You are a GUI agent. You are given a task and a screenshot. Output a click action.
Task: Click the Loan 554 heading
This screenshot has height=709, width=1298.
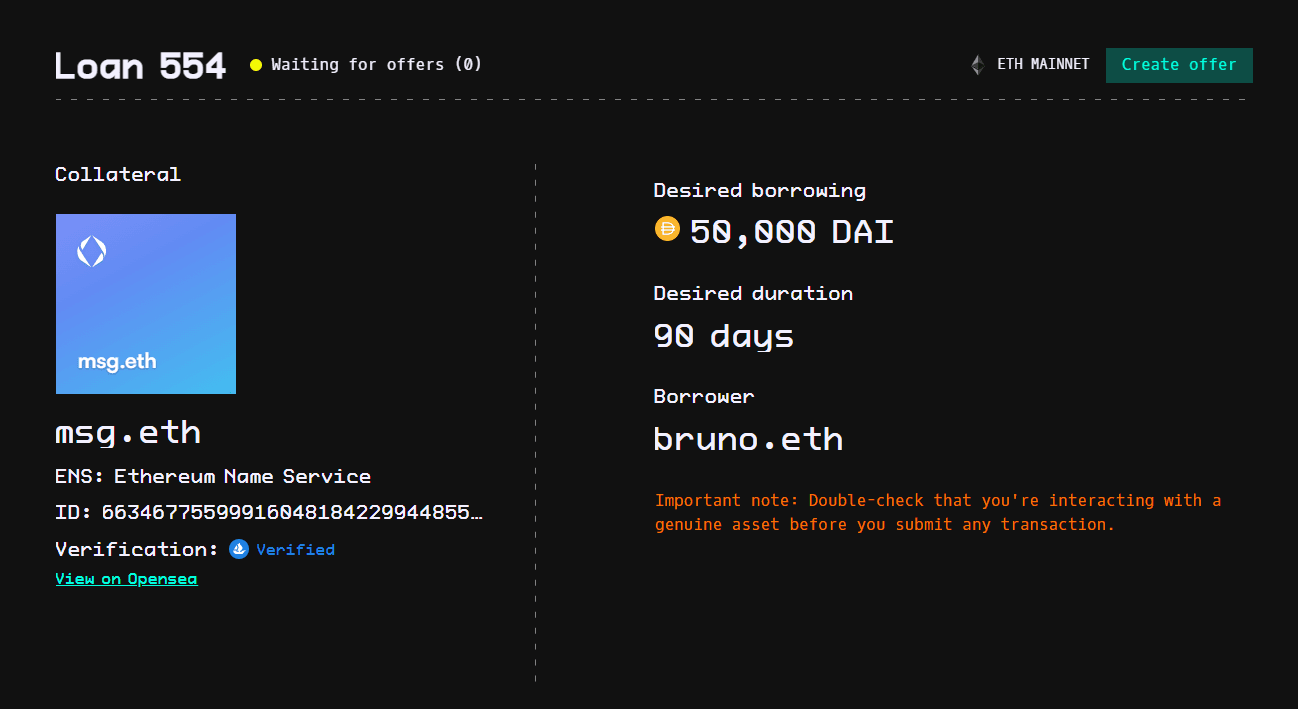[140, 66]
